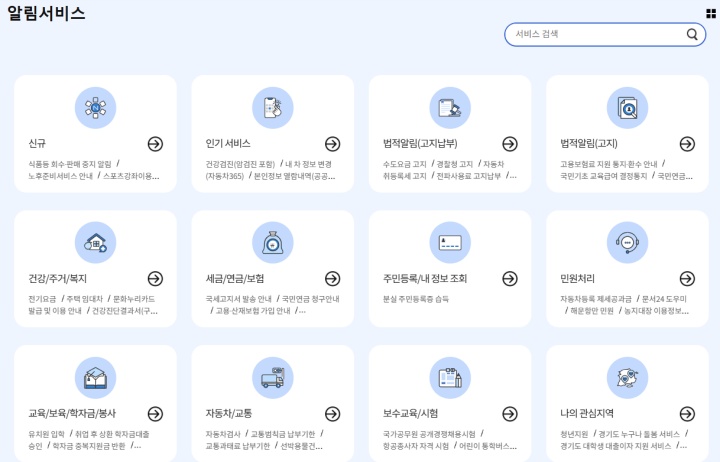The height and width of the screenshot is (462, 720).
Task: Click the 자동차/교통 heading
Action: 229,413
